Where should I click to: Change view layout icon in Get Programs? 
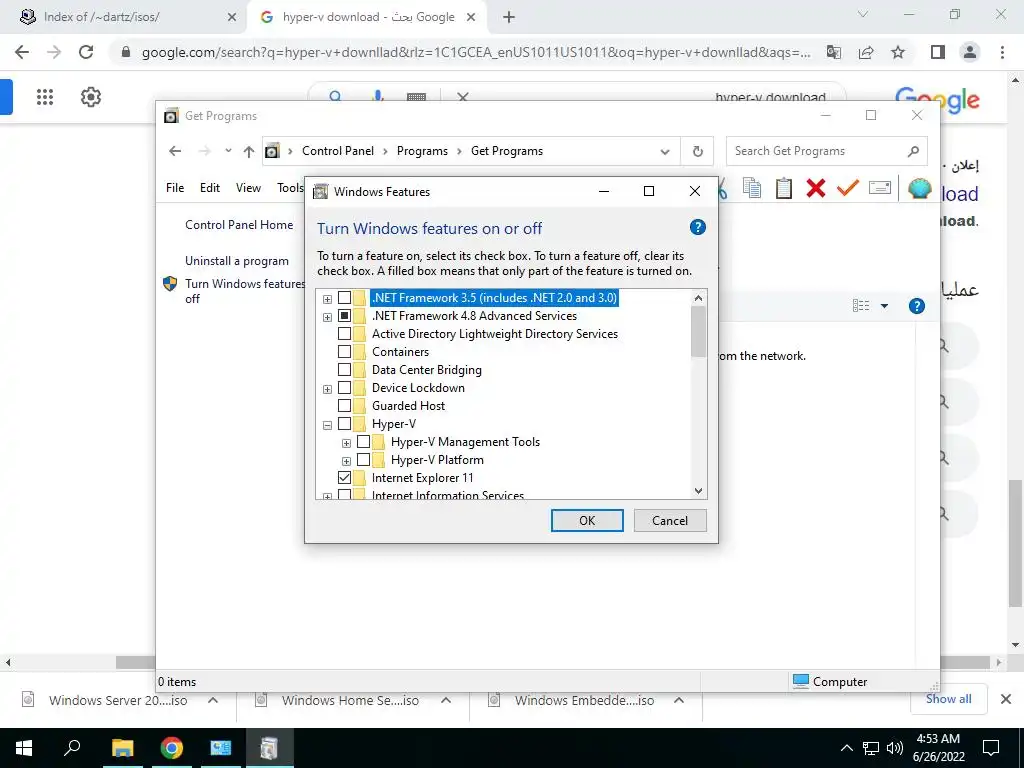[861, 306]
